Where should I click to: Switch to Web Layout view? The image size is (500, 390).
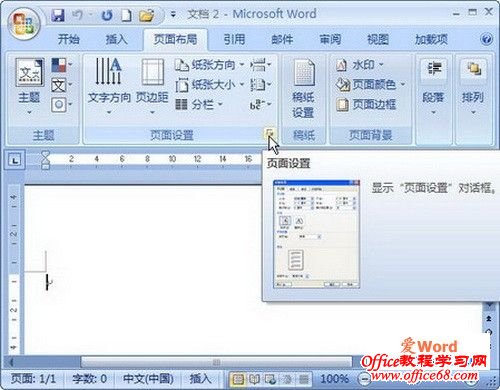[x=270, y=379]
